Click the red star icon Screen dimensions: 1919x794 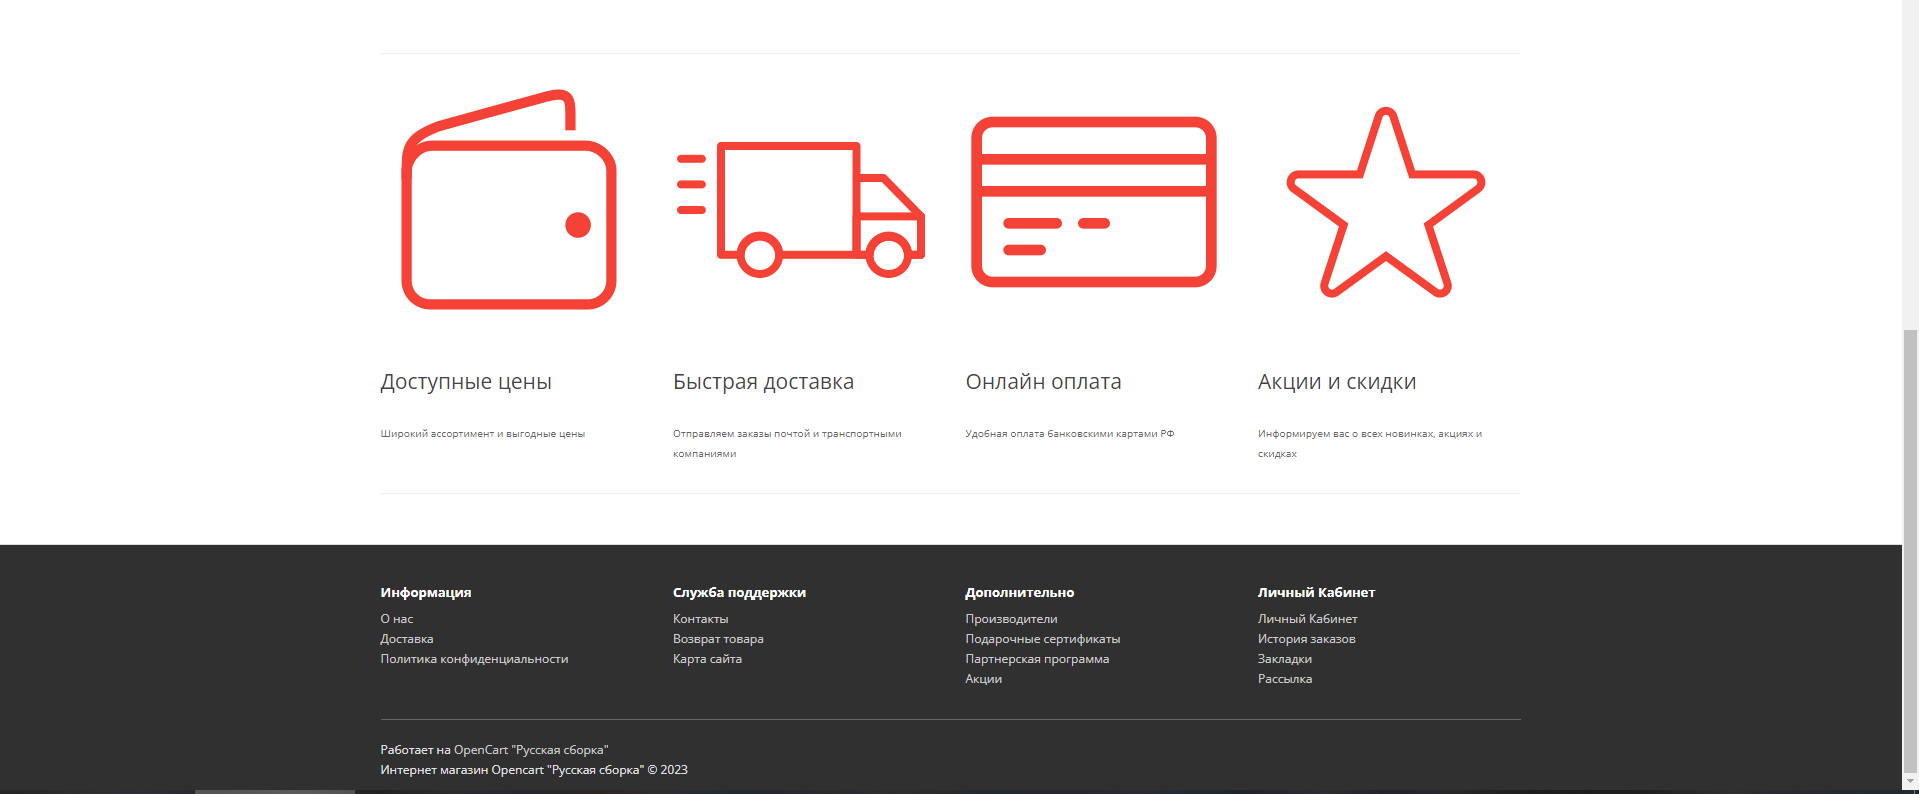click(1385, 204)
